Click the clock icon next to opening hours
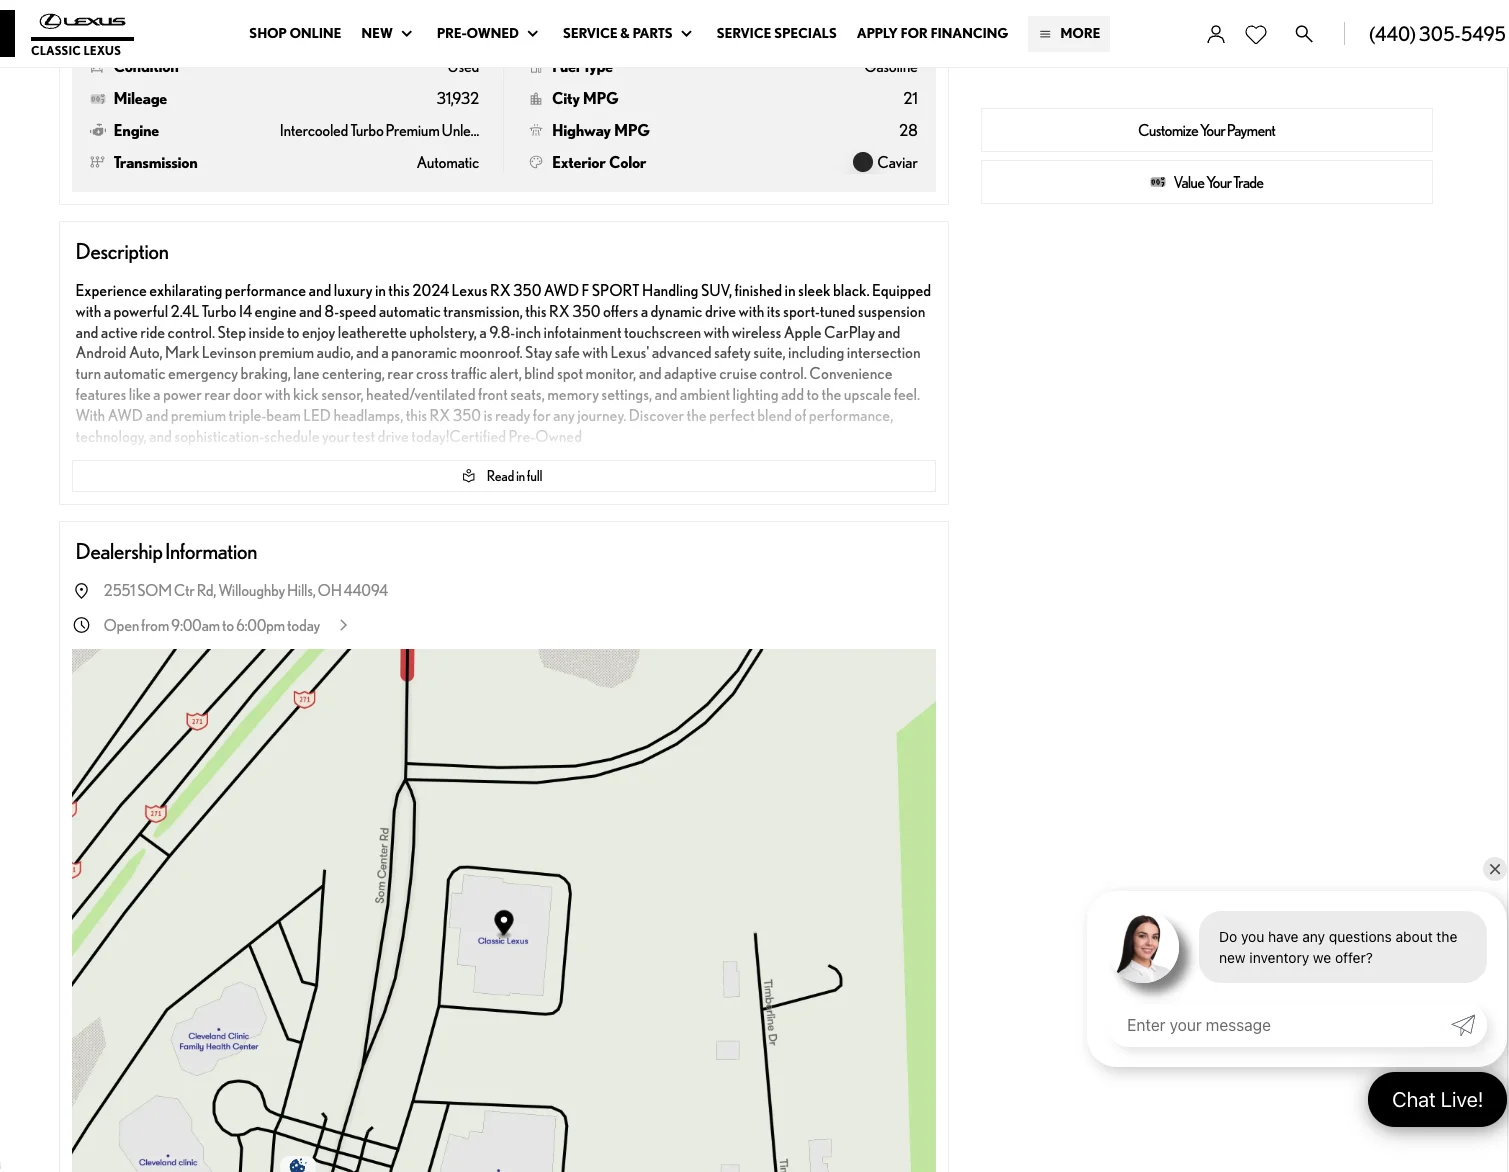 [x=82, y=624]
